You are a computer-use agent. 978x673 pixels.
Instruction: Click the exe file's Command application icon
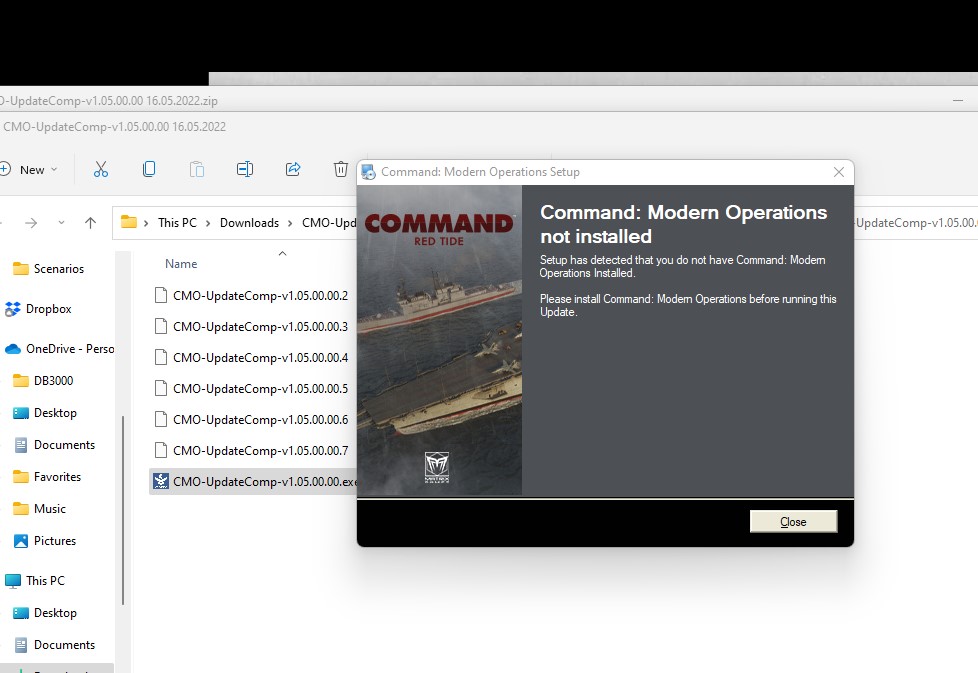pyautogui.click(x=161, y=481)
